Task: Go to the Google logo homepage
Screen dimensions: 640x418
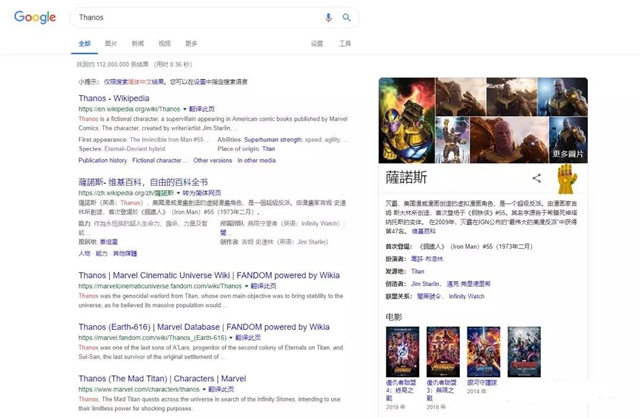Action: point(35,17)
